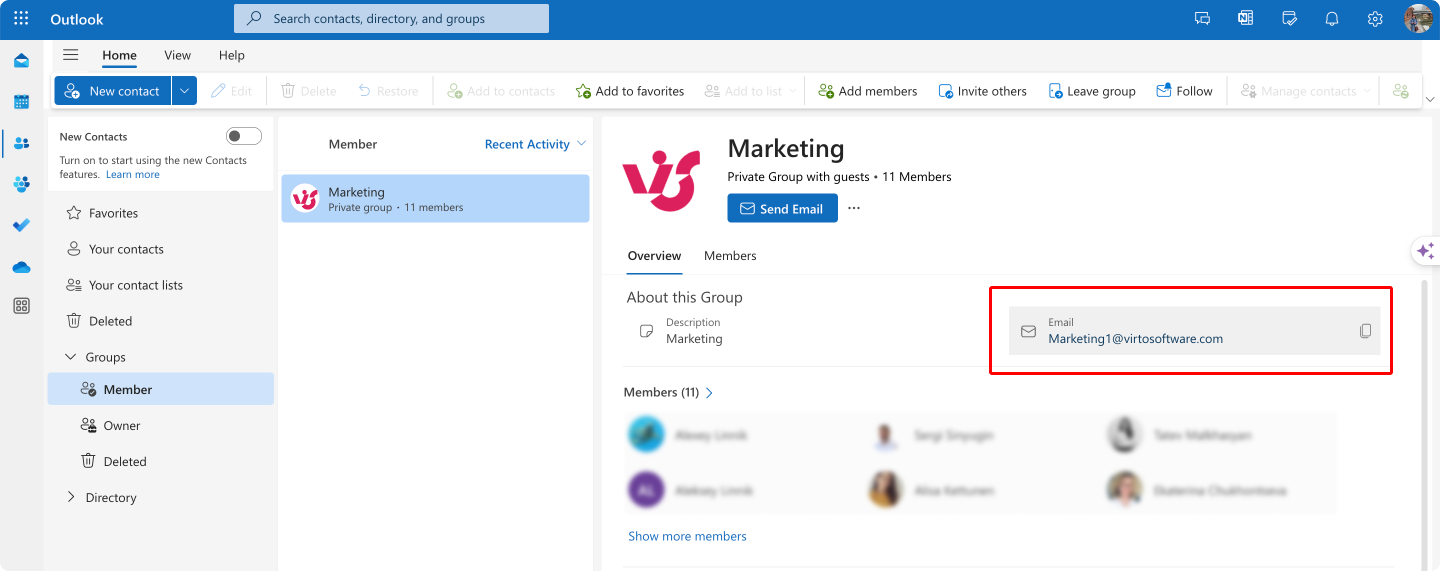Open Groups icon in left rail
Image resolution: width=1440 pixels, height=571 pixels.
click(21, 184)
